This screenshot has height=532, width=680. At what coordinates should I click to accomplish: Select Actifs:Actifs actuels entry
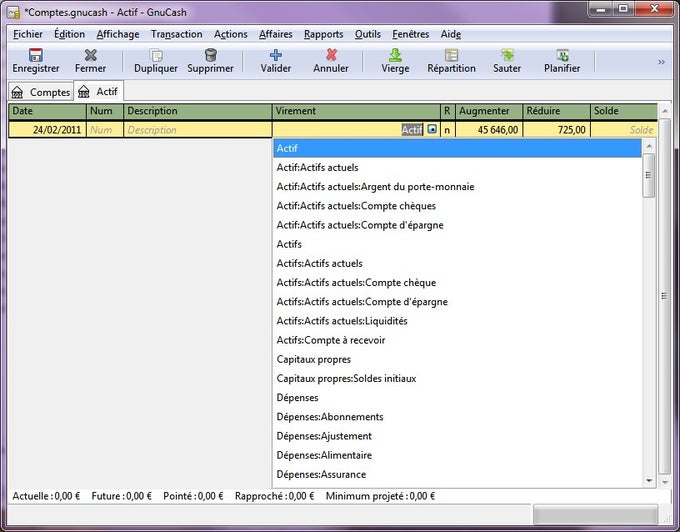[x=458, y=263]
